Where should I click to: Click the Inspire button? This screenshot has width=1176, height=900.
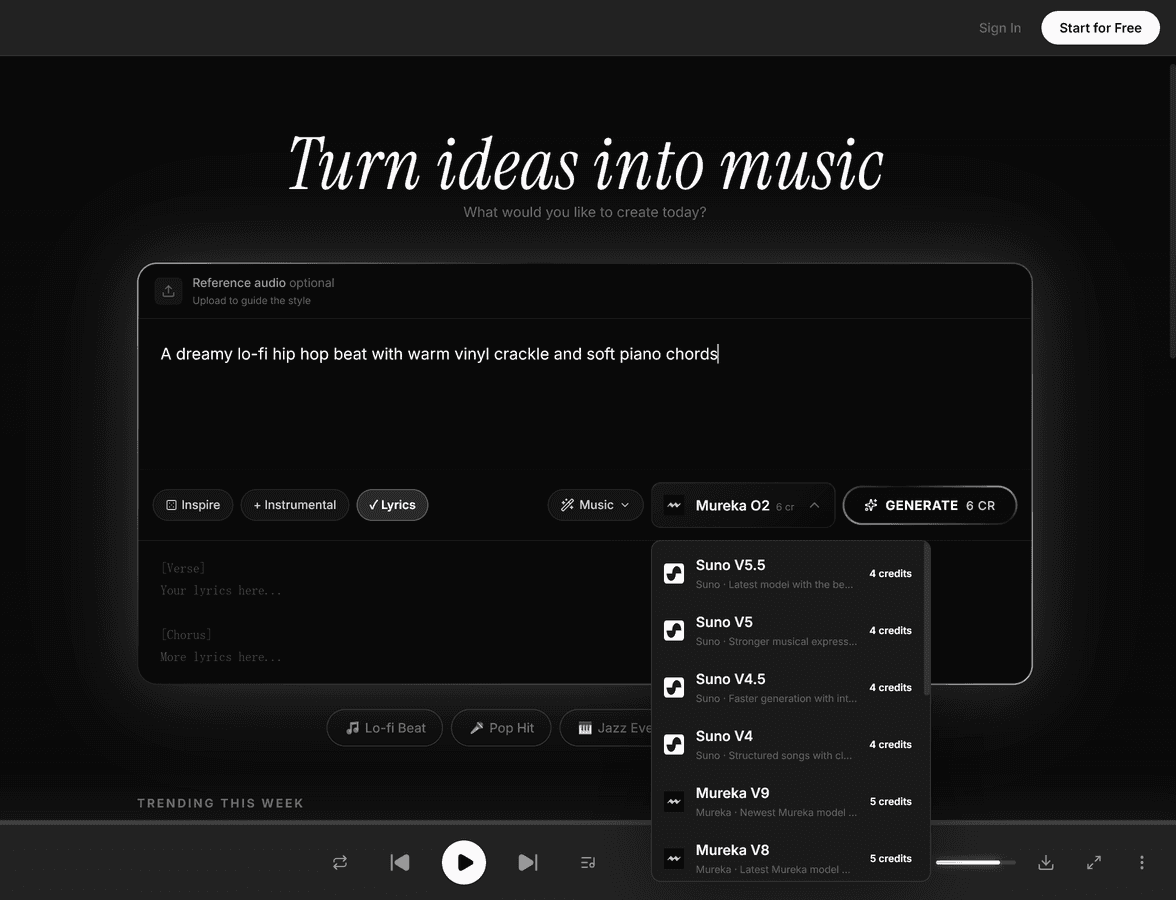[193, 505]
